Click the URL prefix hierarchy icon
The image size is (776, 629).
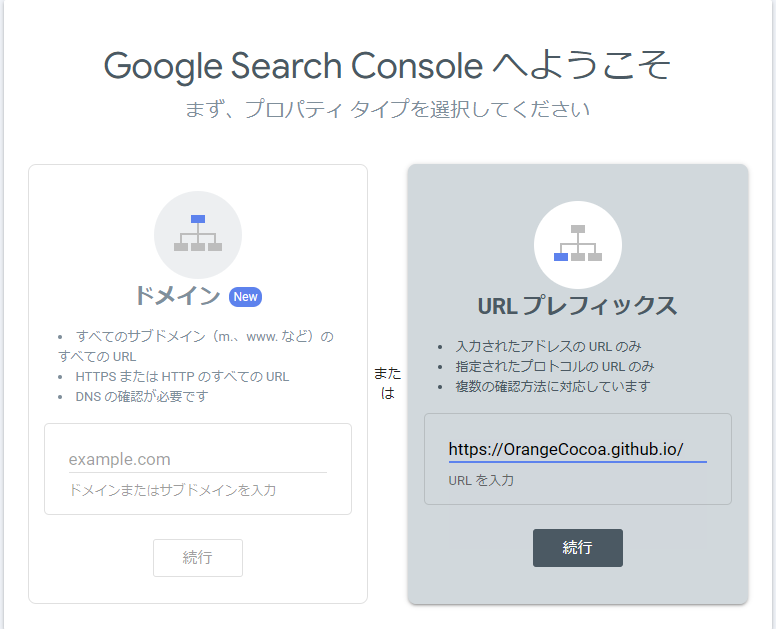578,244
